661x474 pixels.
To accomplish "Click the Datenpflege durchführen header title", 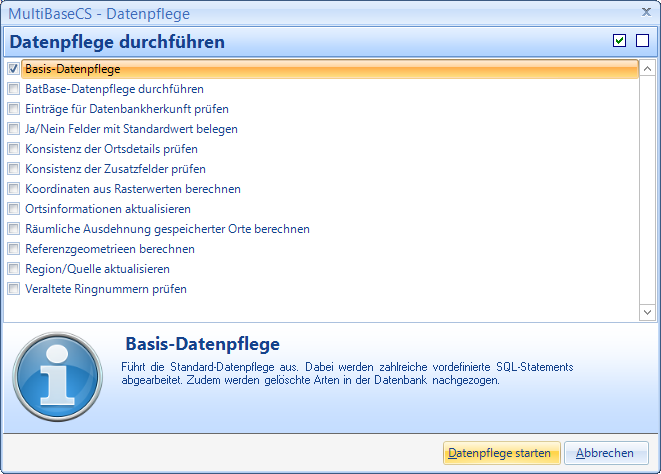I will click(x=117, y=42).
